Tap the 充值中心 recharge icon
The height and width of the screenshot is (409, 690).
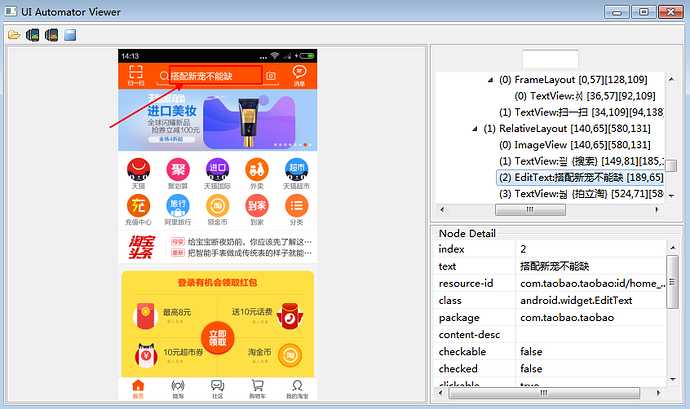point(138,206)
